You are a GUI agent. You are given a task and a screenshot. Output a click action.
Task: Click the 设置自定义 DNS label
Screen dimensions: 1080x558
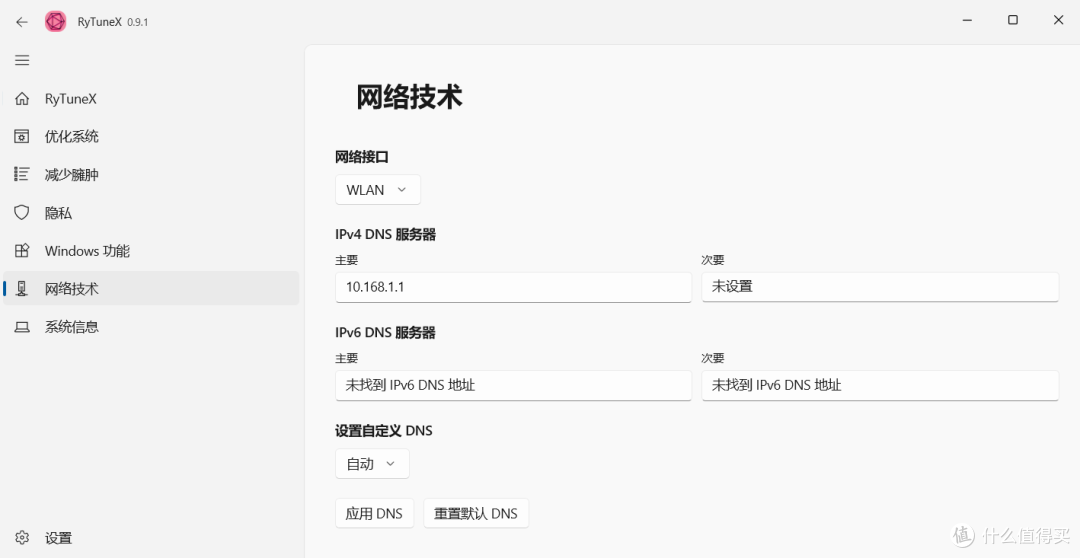point(384,431)
